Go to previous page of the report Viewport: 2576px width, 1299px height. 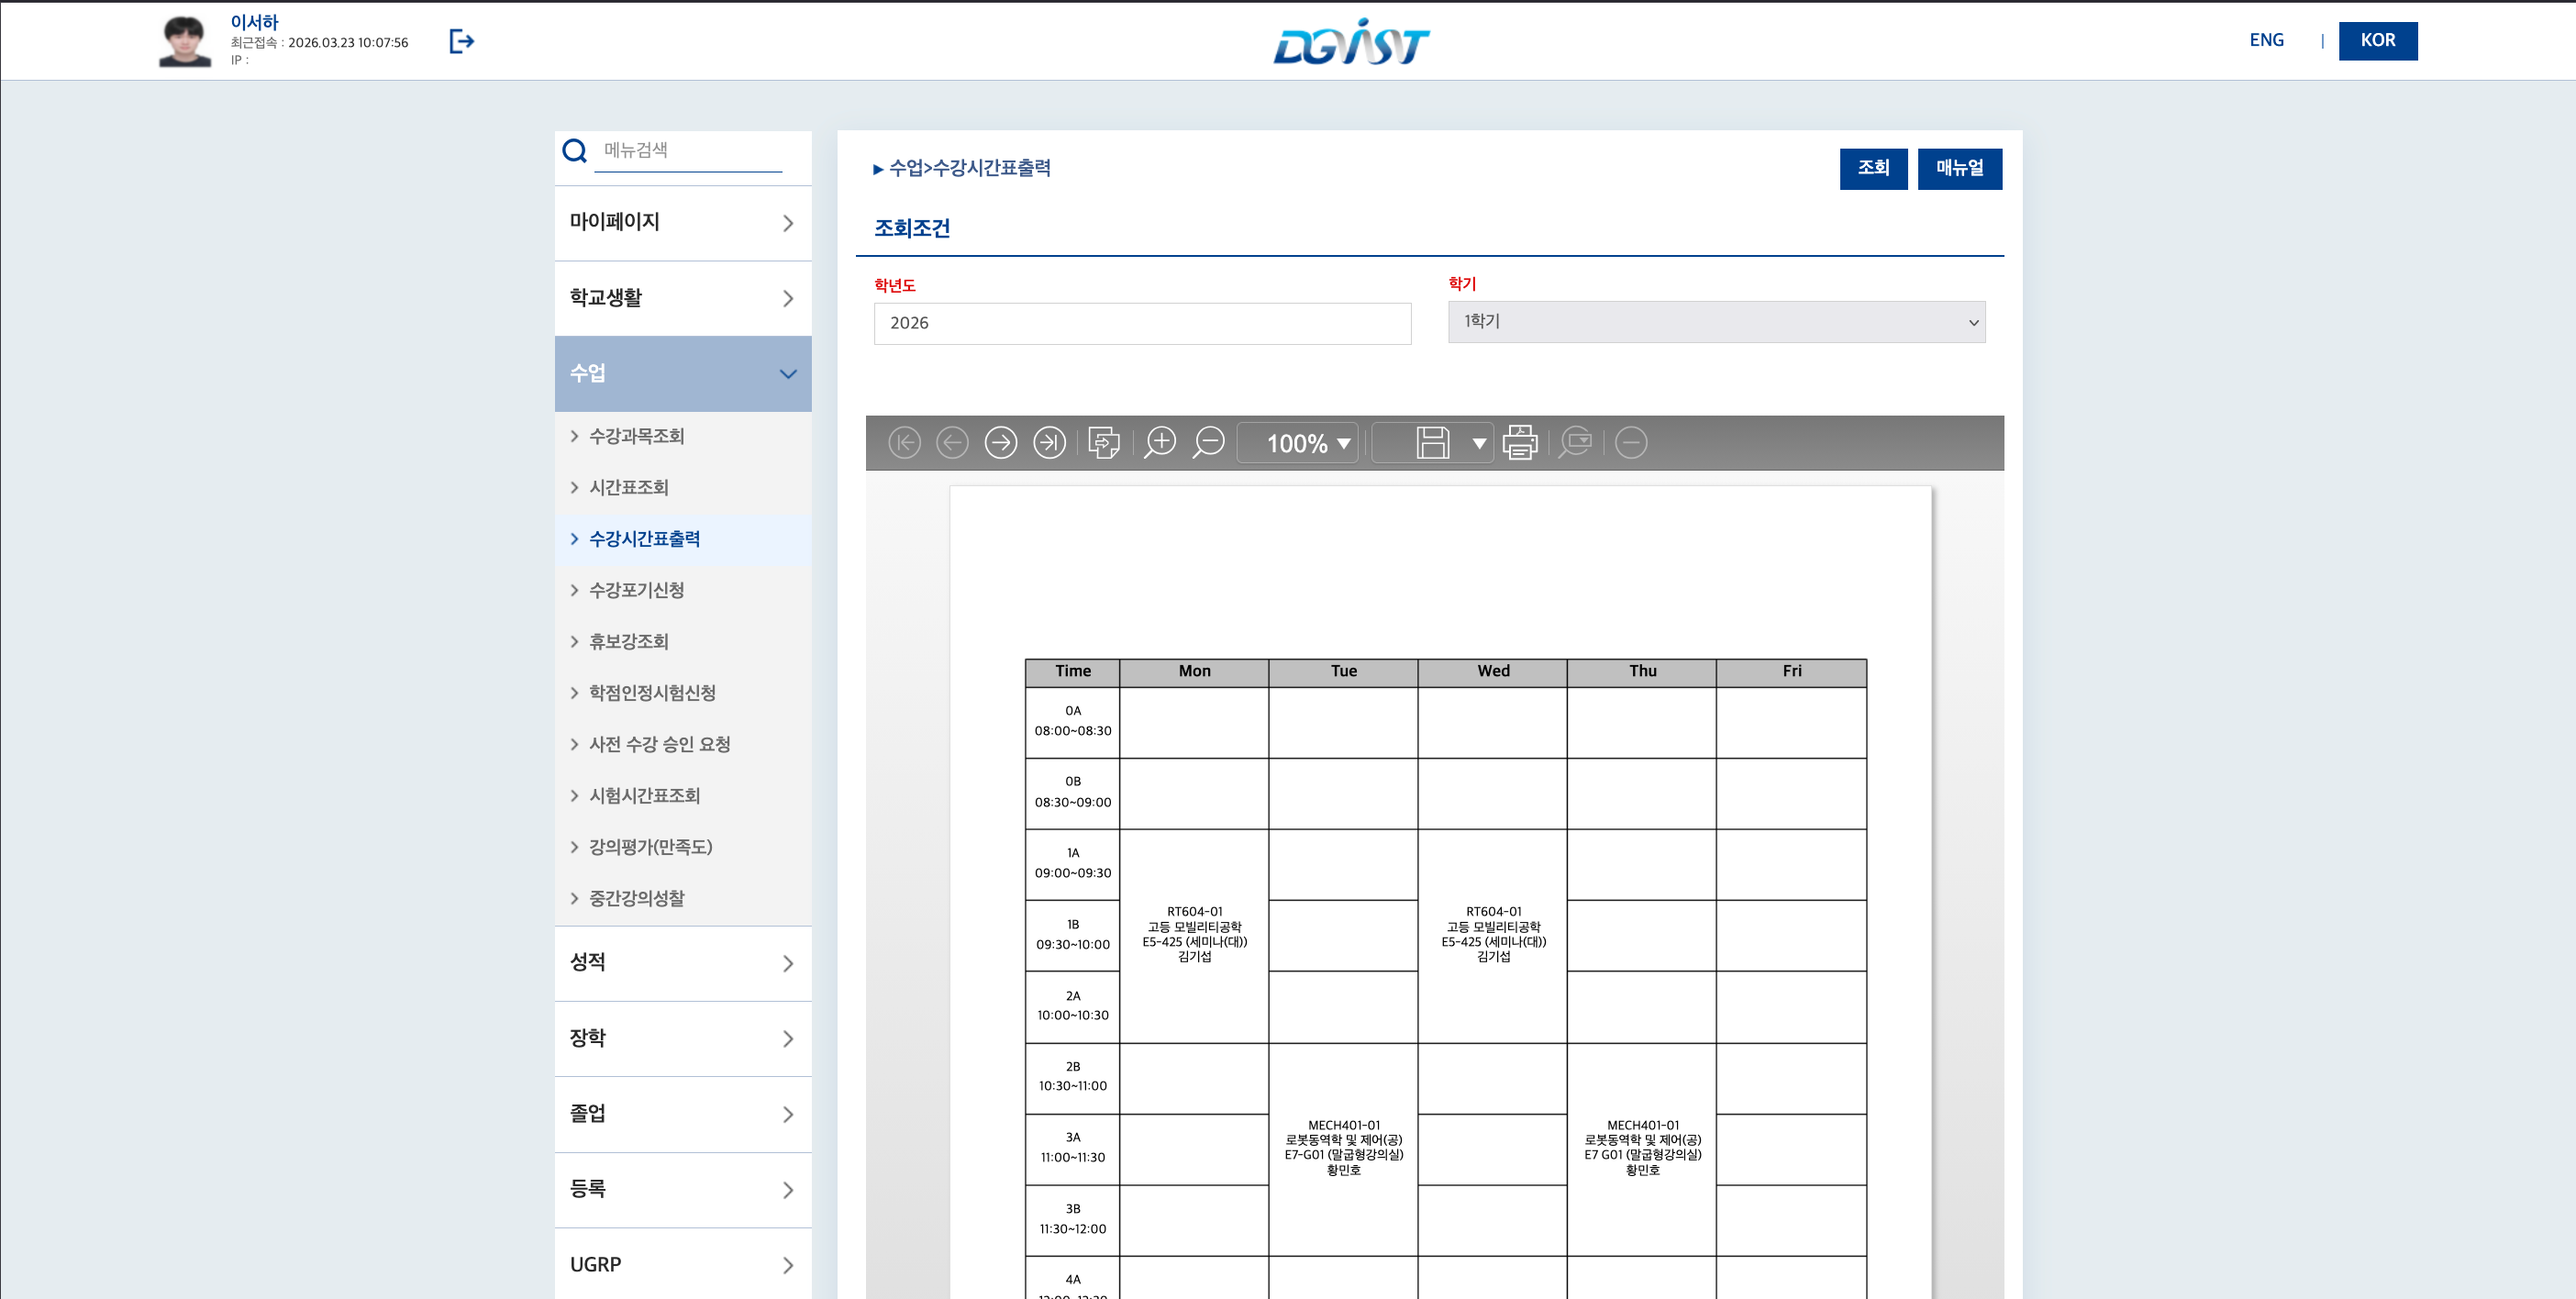pos(952,443)
